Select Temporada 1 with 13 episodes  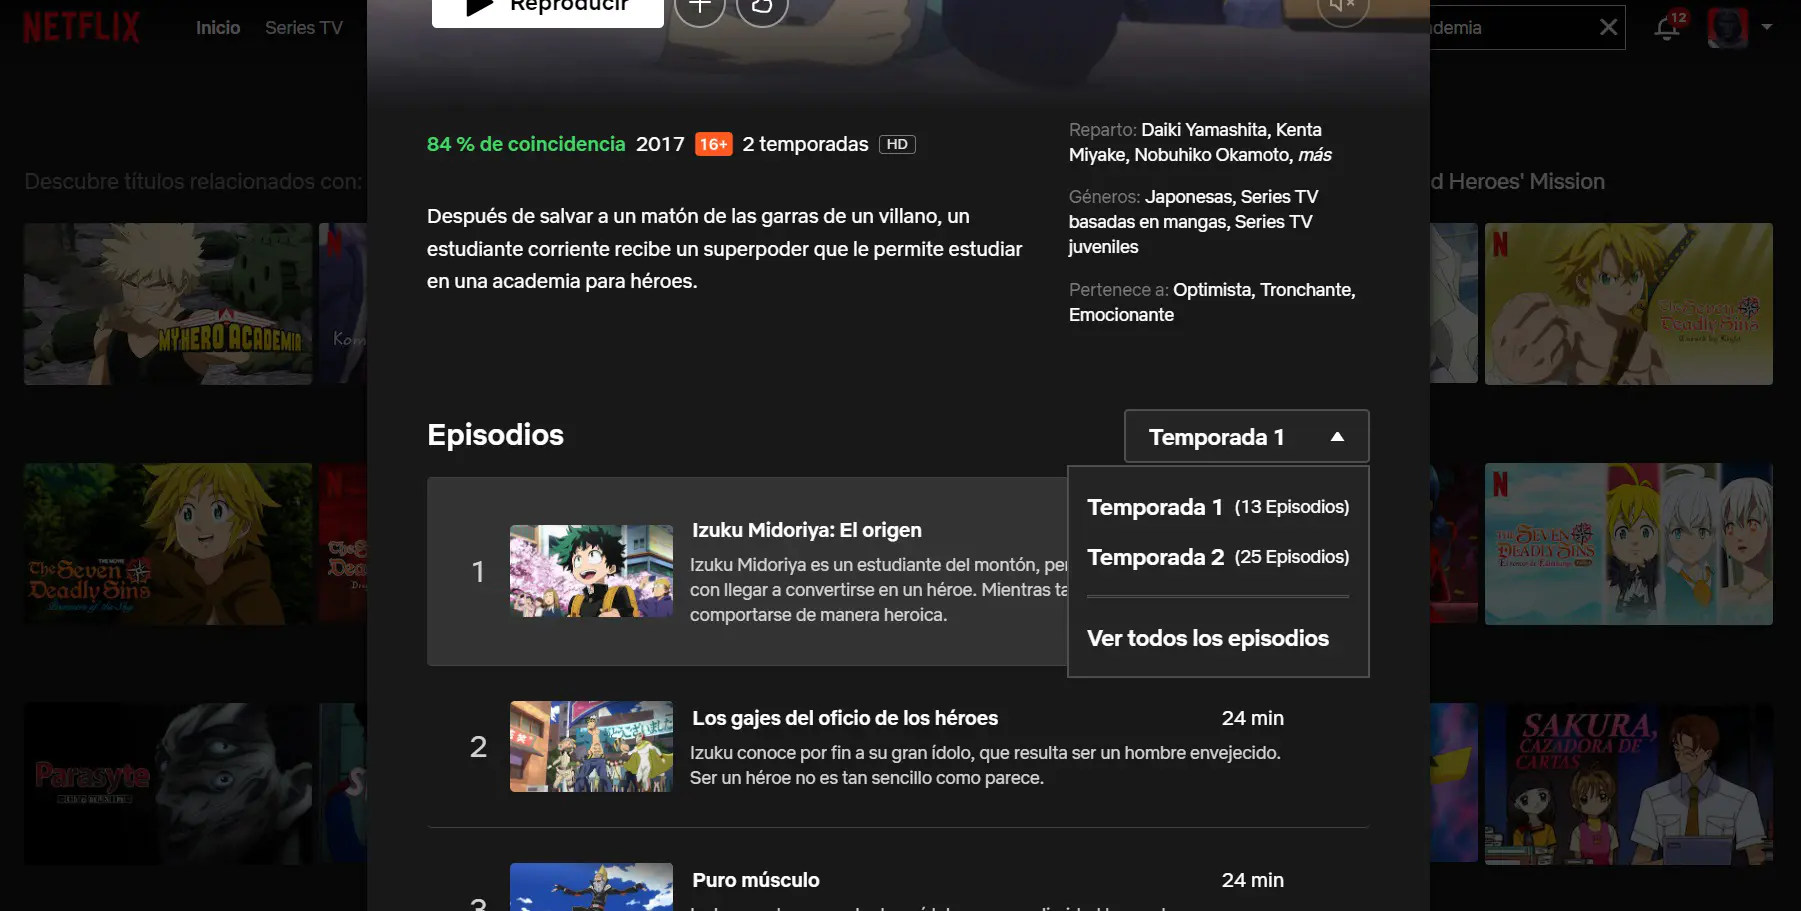[1218, 507]
